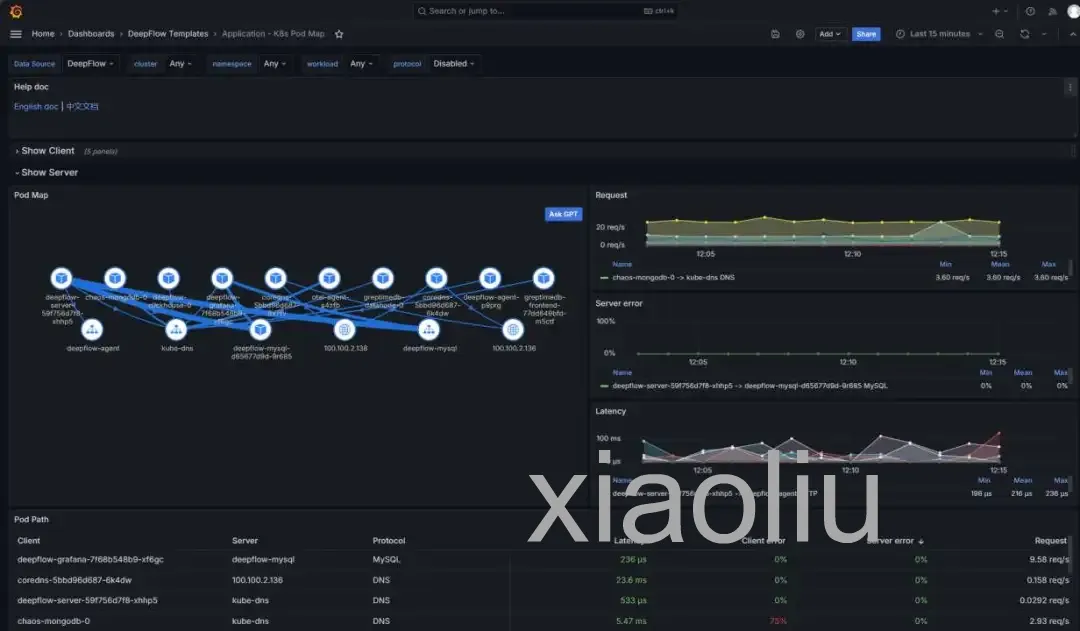Select the deepflow-clickhouse-0 pod node

coord(169,278)
